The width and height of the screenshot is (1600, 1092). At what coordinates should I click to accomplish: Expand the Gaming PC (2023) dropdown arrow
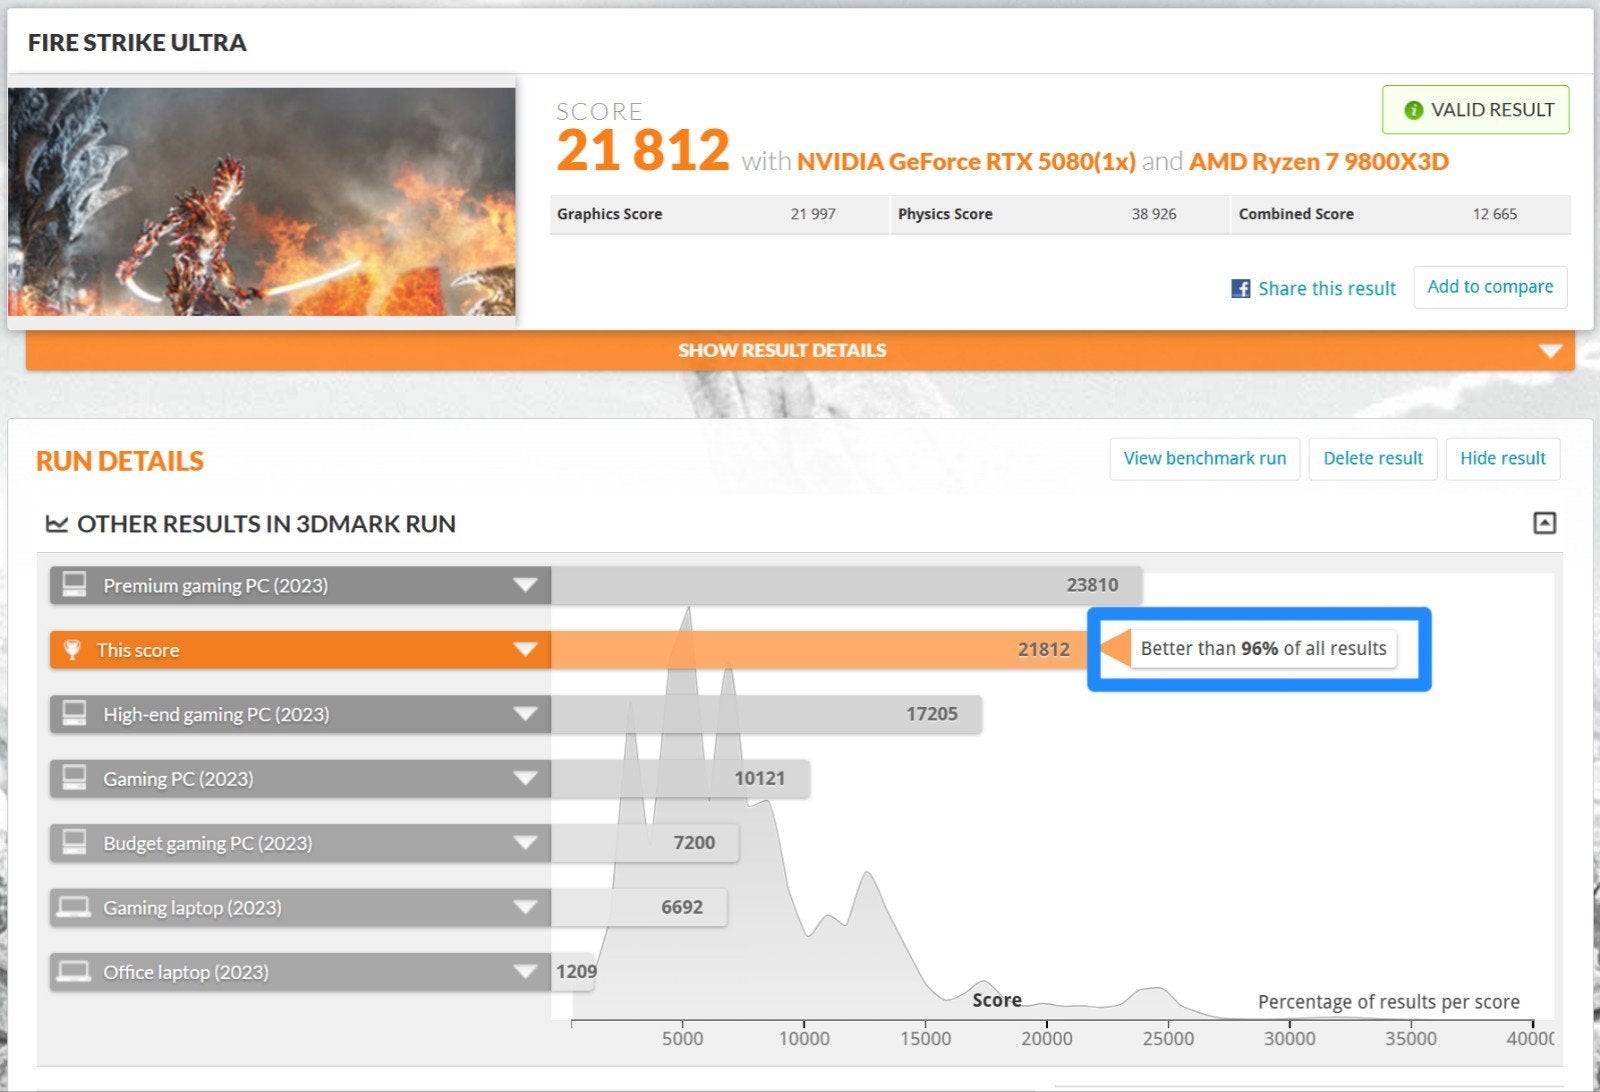[525, 778]
